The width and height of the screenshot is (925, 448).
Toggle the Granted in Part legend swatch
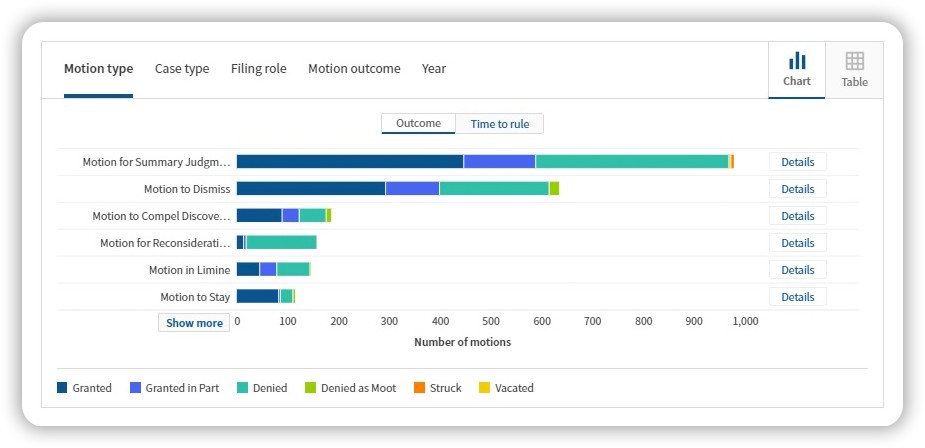click(x=135, y=388)
